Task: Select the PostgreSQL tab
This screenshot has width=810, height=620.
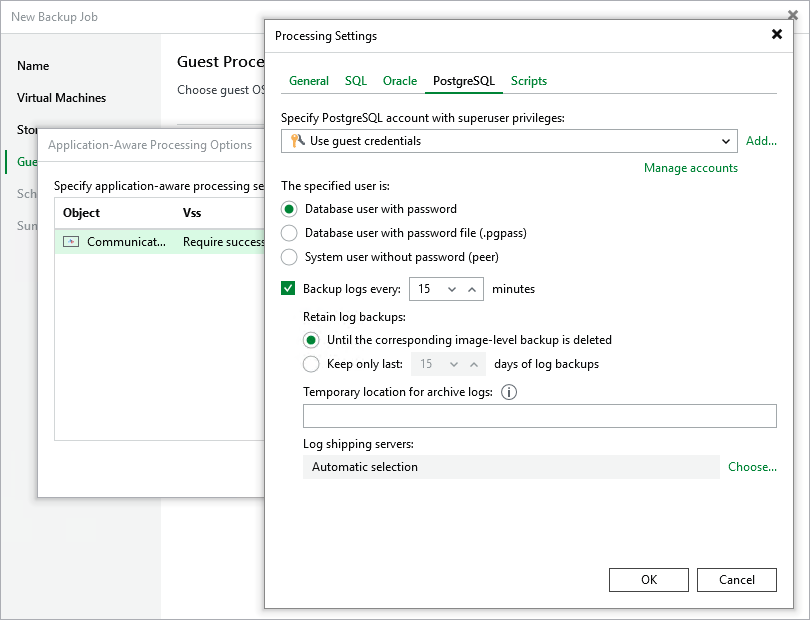Action: coord(463,81)
